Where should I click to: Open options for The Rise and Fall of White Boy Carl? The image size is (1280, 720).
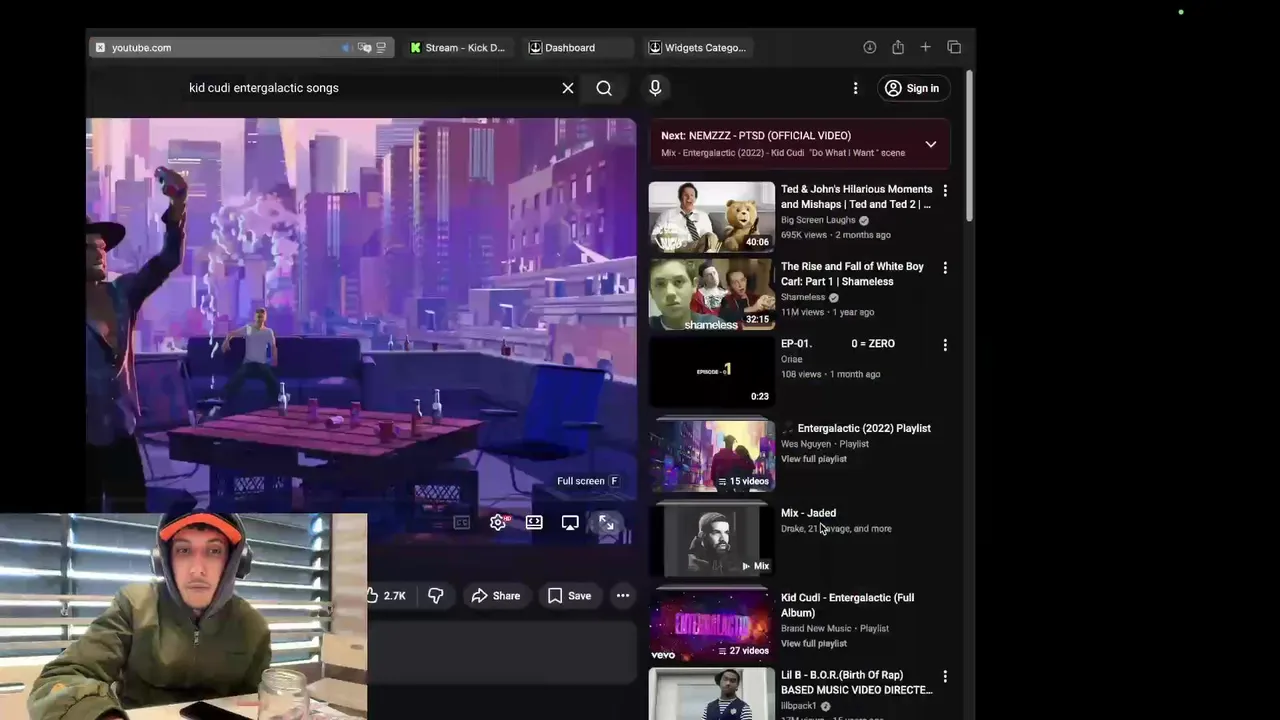945,268
